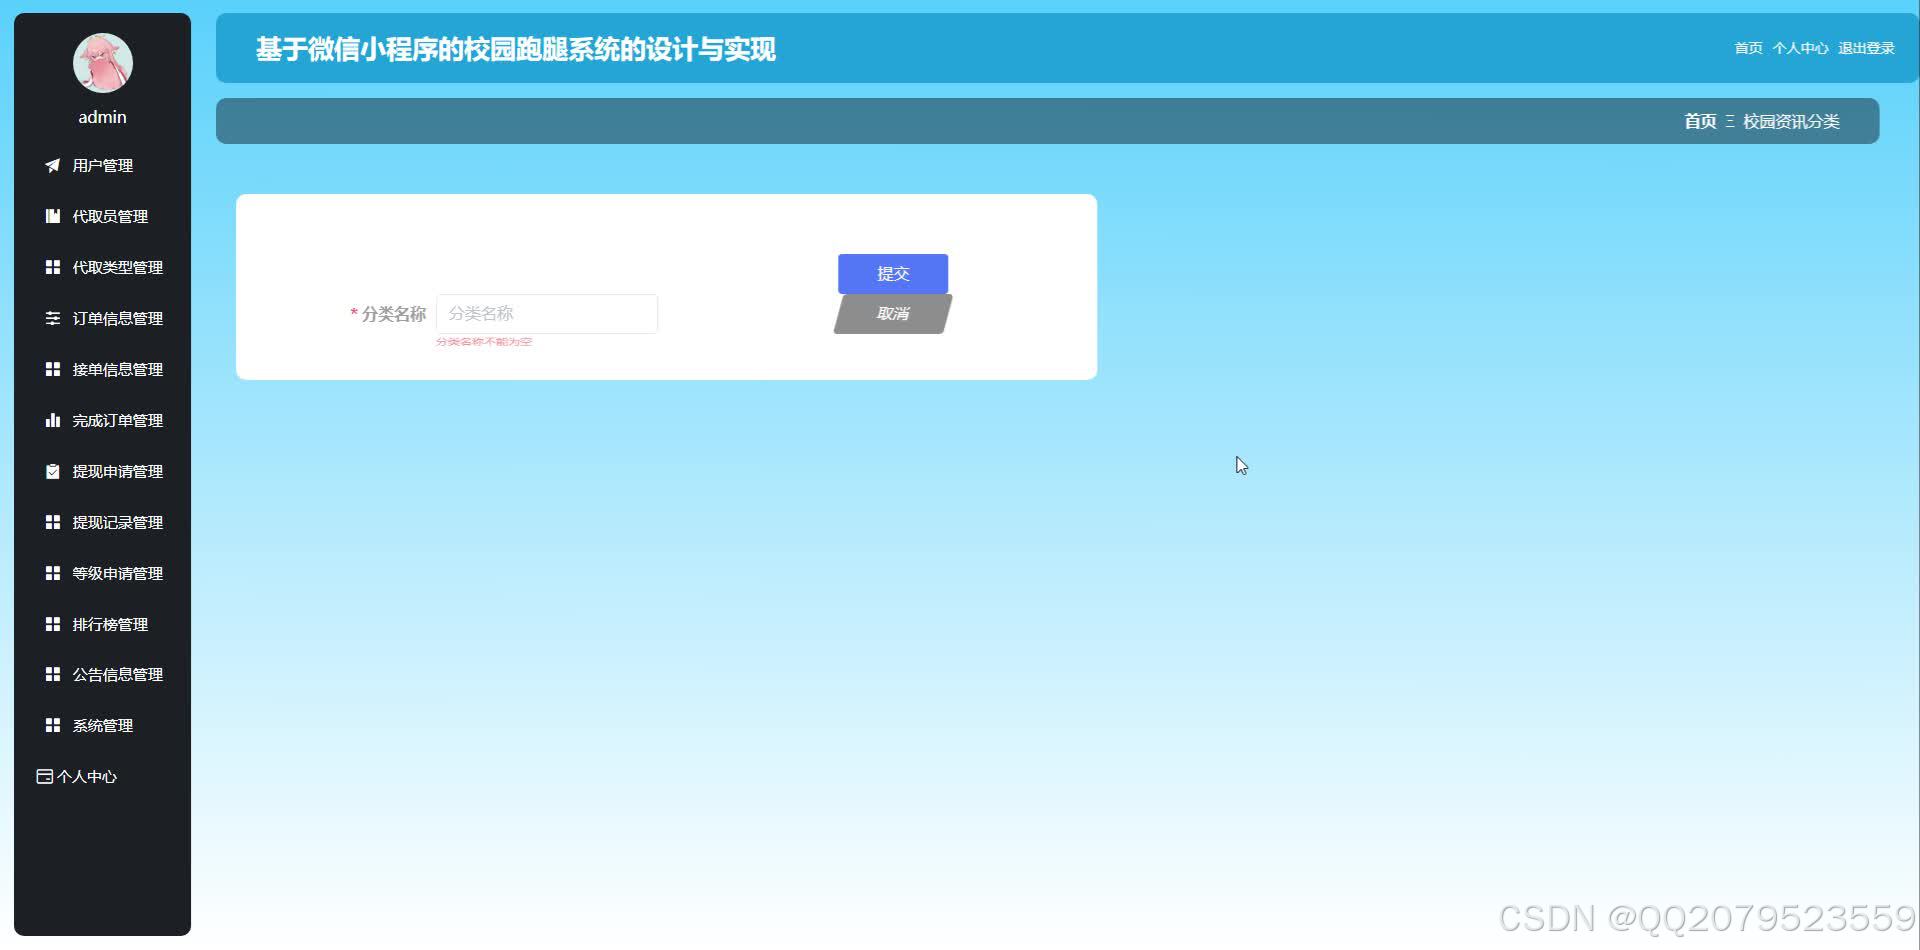Open 首页 in the top navigation
1920x950 pixels.
point(1747,48)
